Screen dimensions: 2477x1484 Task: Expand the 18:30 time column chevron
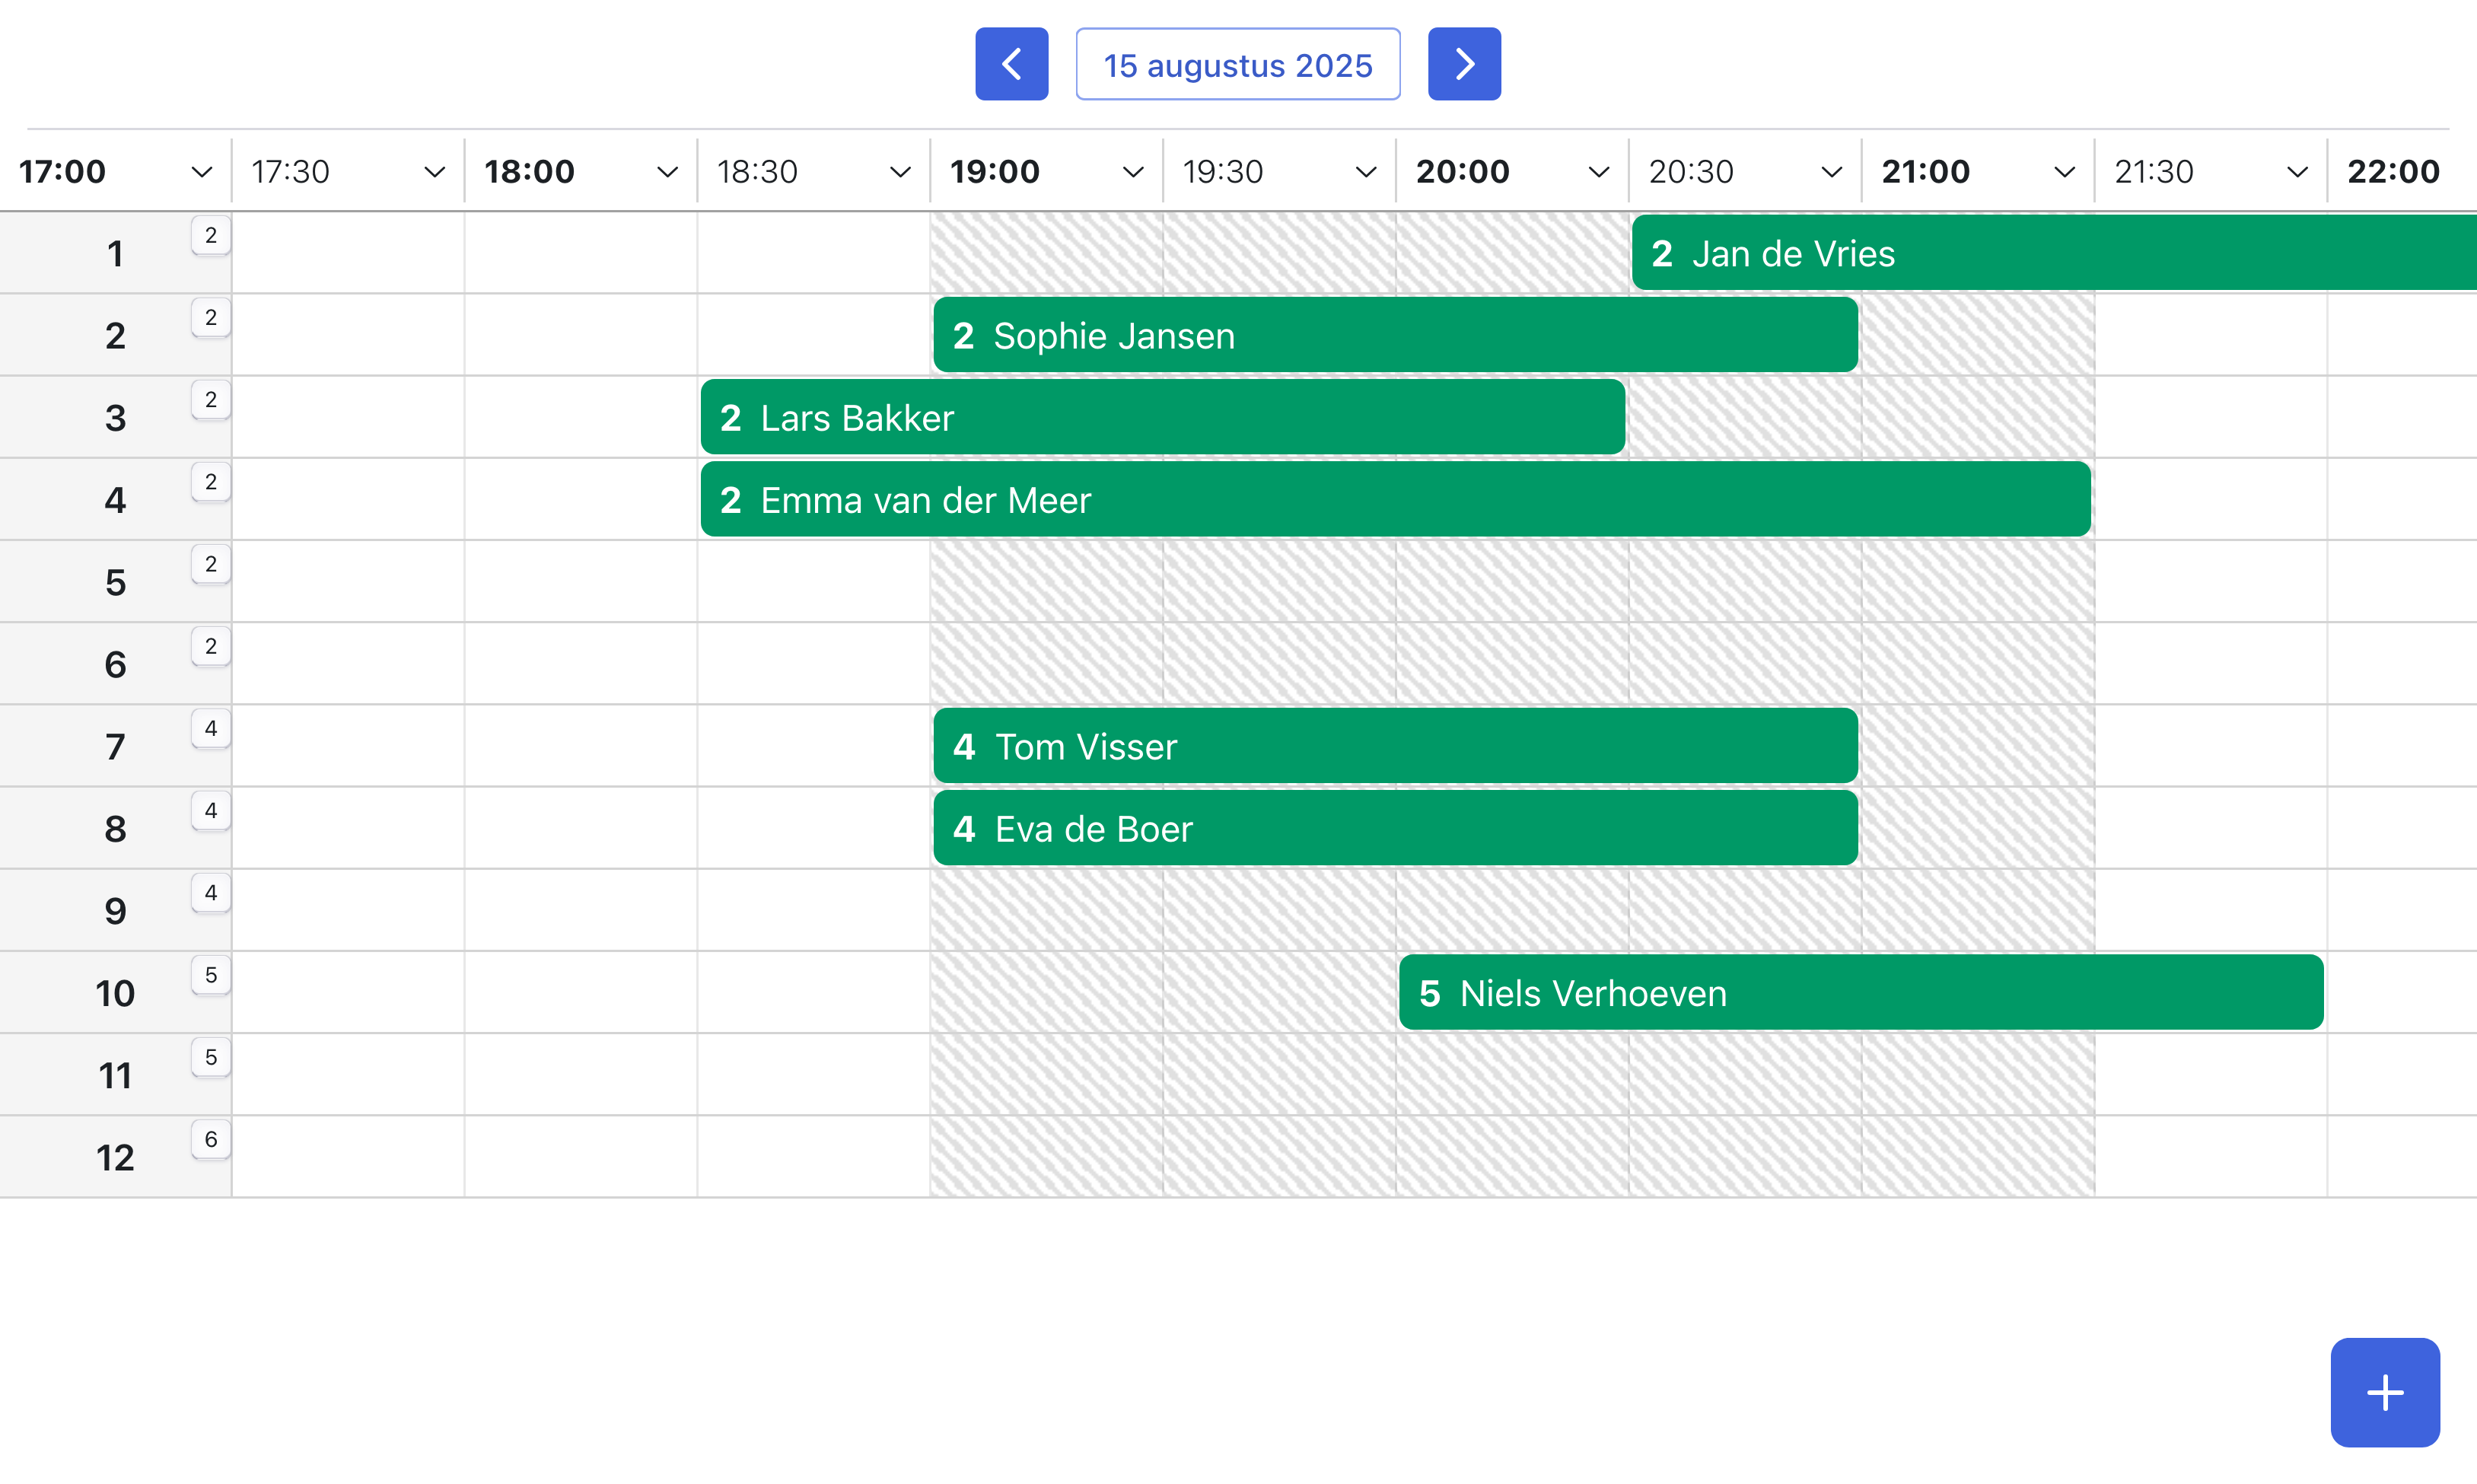[899, 172]
